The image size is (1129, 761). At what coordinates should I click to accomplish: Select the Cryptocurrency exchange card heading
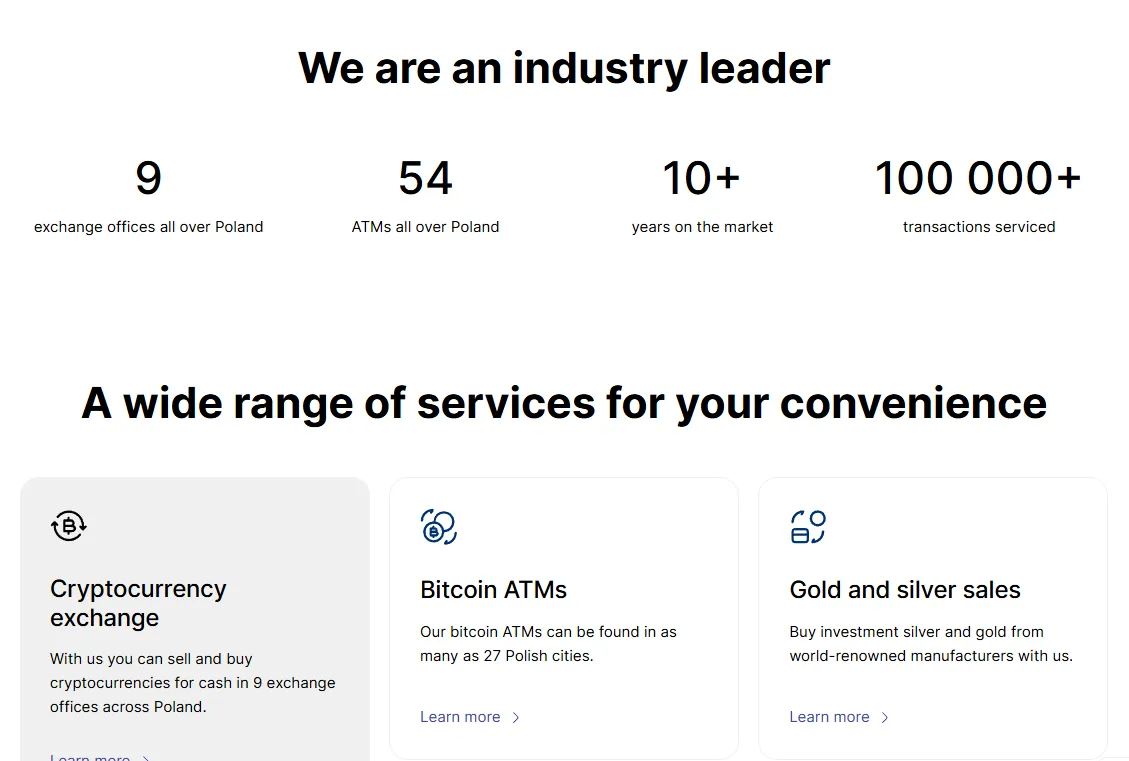pyautogui.click(x=138, y=603)
